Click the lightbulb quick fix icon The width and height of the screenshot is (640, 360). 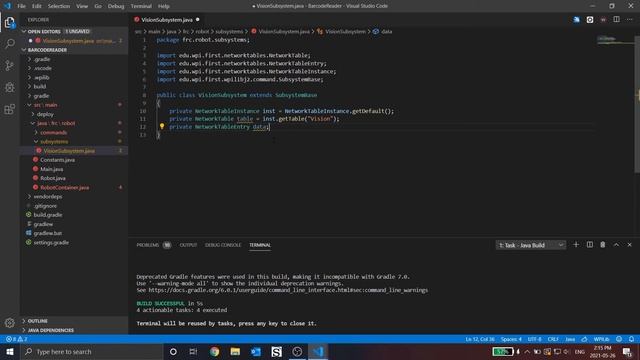click(x=162, y=127)
